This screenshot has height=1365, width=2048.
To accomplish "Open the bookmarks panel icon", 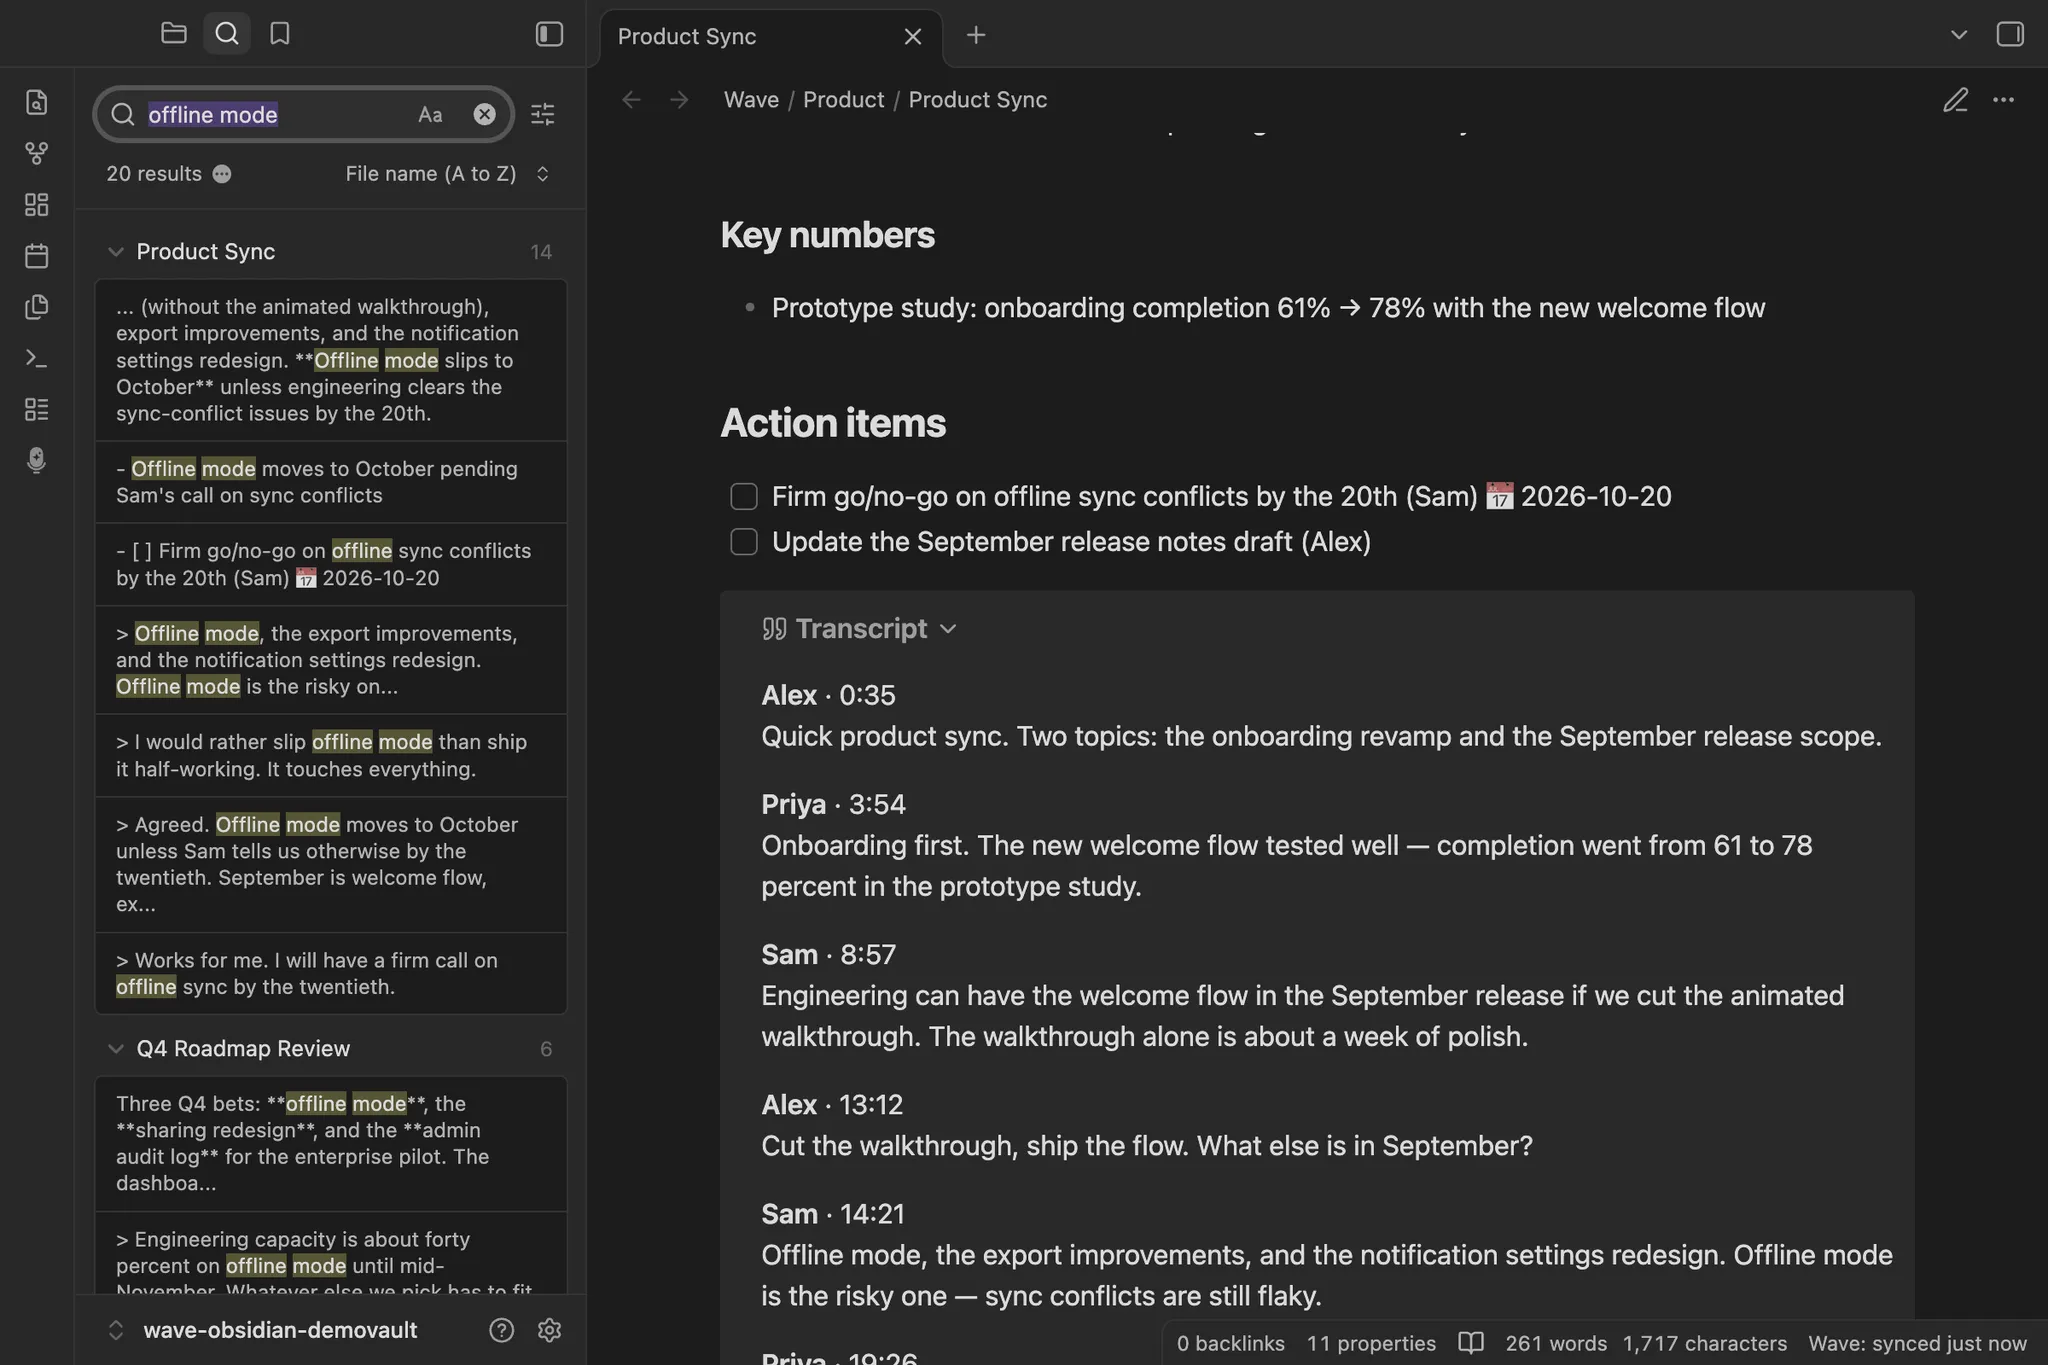I will pyautogui.click(x=280, y=34).
